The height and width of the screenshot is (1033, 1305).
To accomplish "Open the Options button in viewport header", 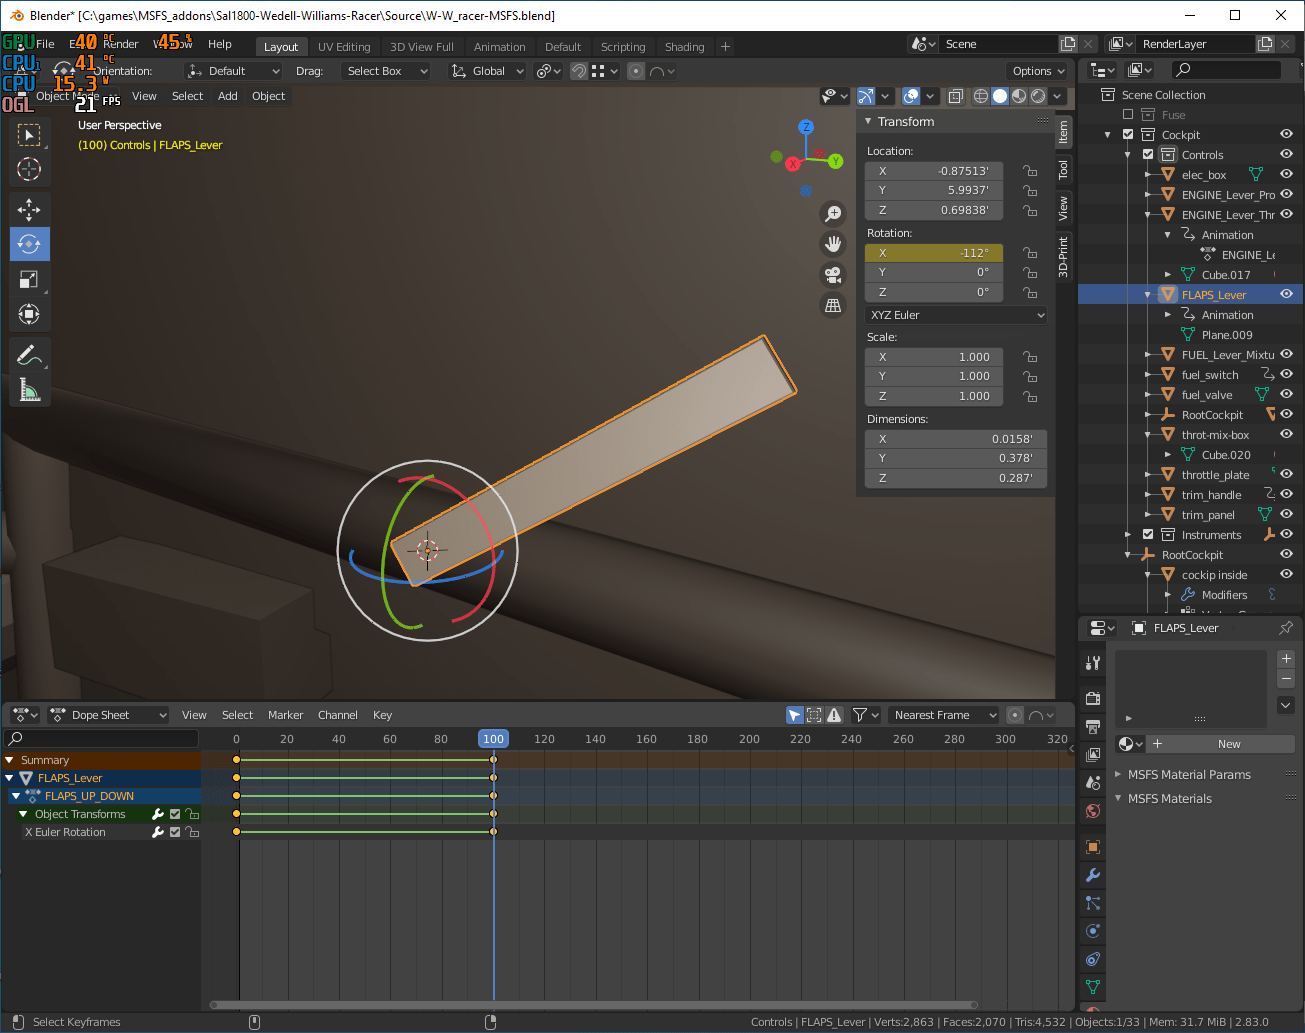I will (1038, 71).
